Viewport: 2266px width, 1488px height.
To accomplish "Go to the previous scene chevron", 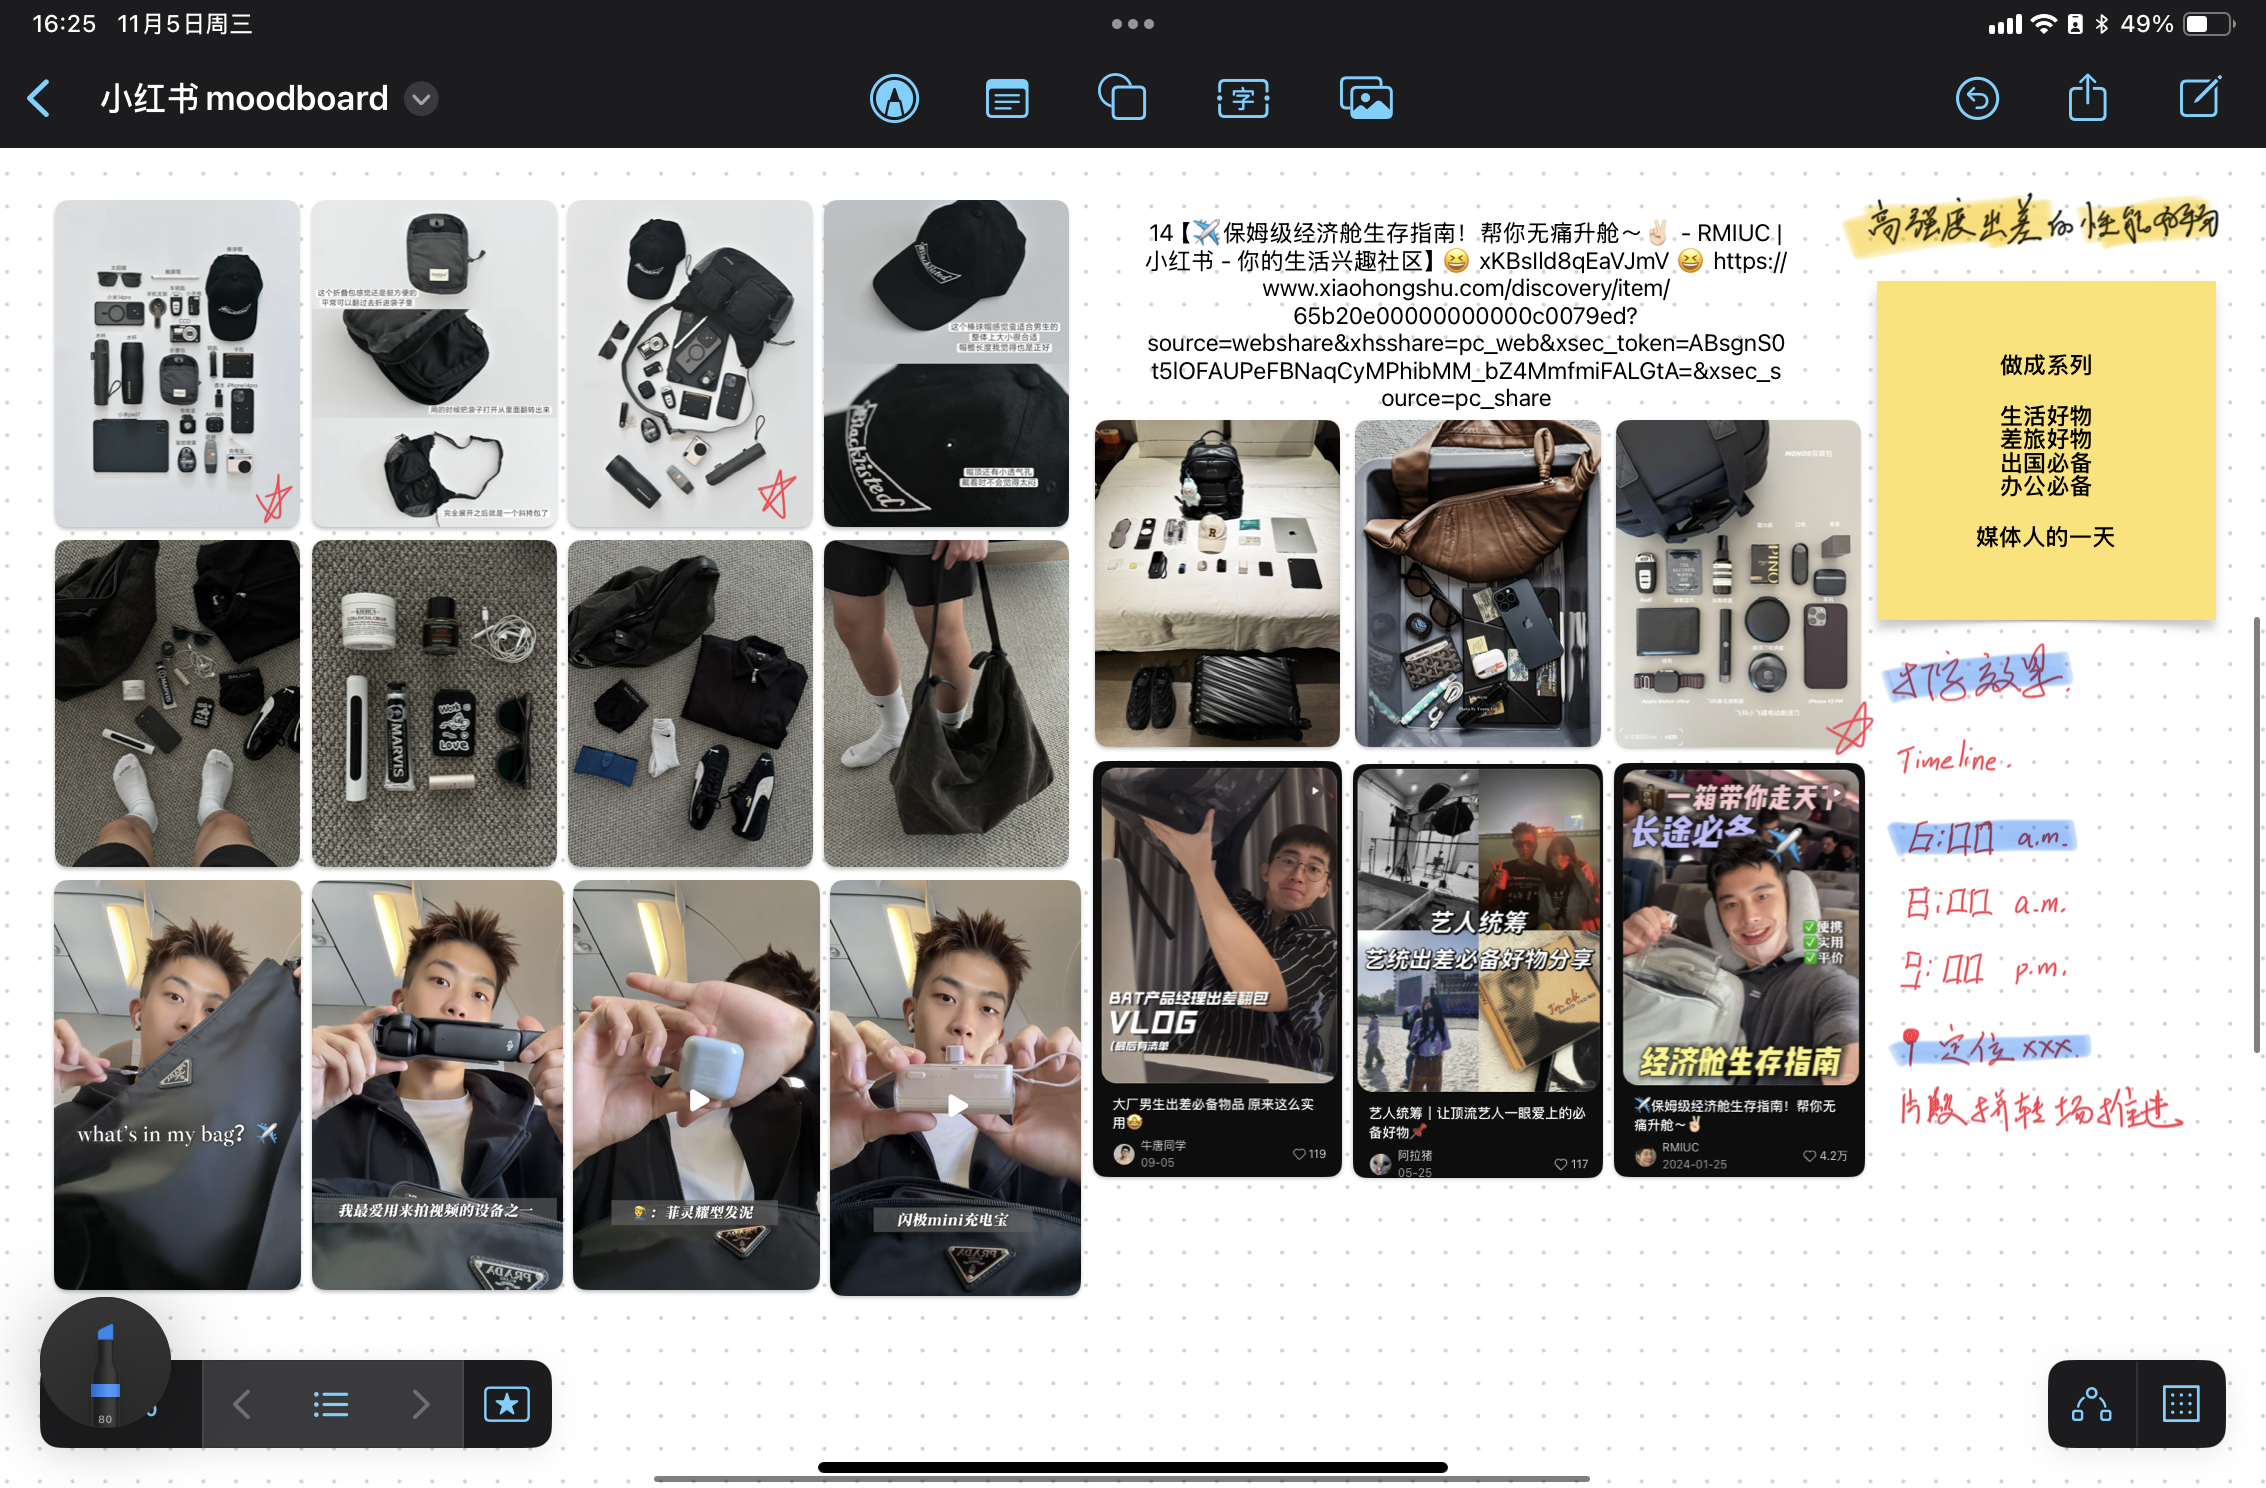I will pos(242,1404).
